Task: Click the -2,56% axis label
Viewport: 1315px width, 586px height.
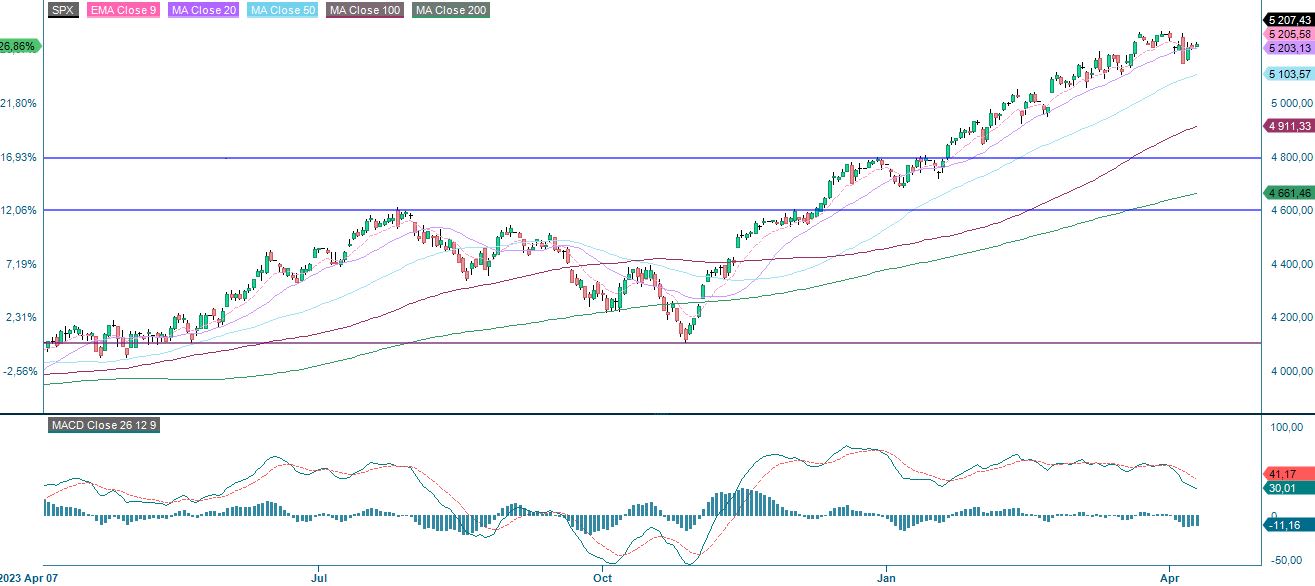Action: 20,371
